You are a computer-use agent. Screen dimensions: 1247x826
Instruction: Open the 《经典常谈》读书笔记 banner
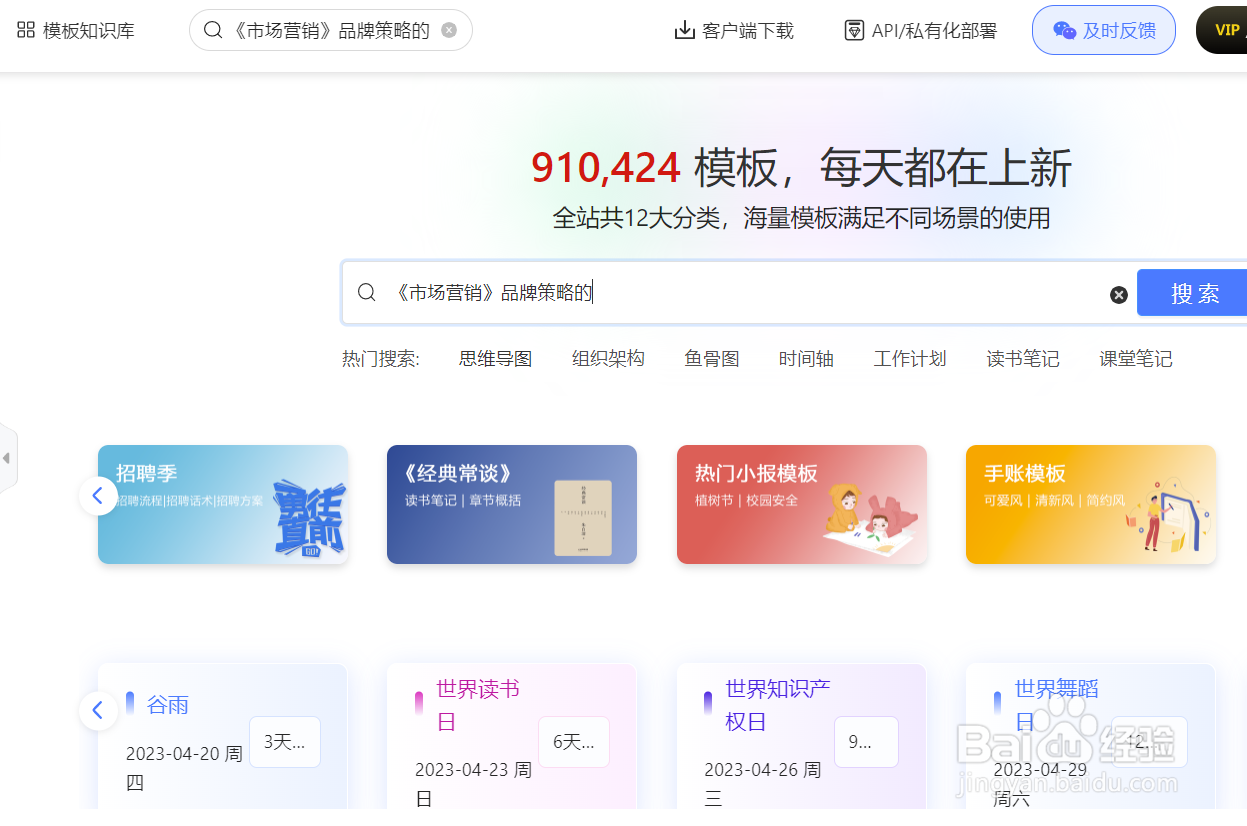pyautogui.click(x=511, y=504)
